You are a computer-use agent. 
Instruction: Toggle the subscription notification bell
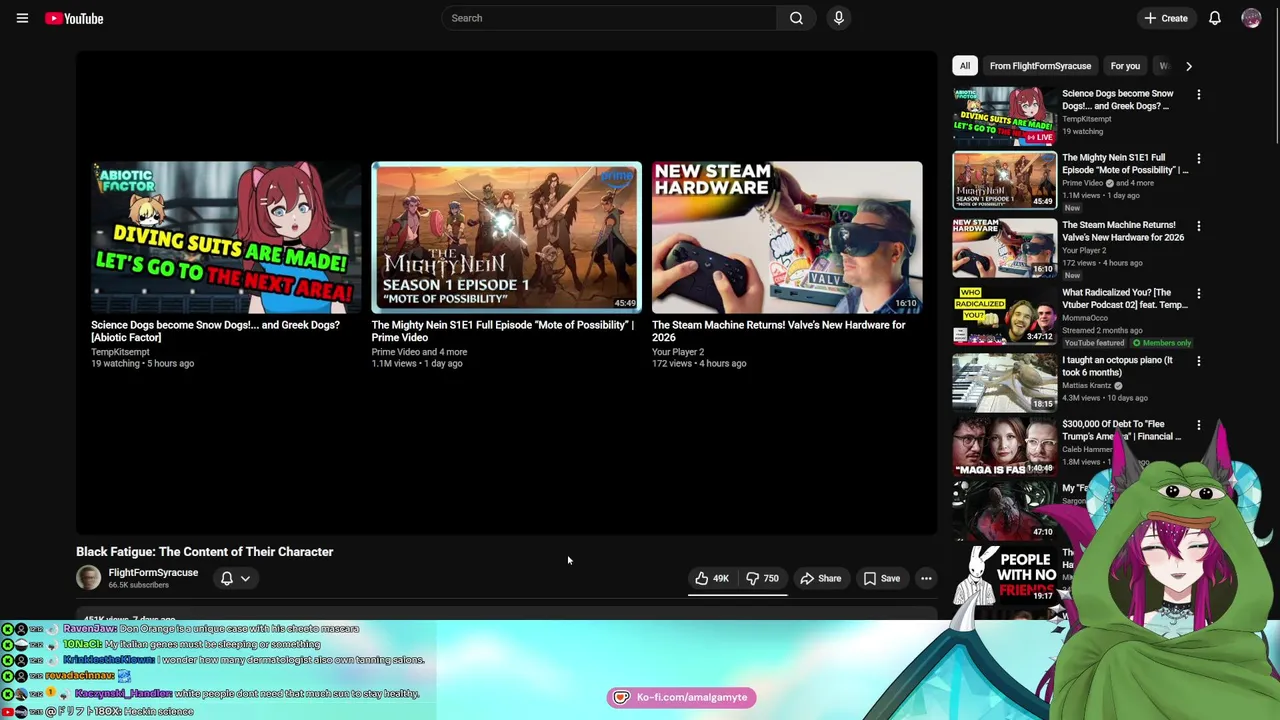[x=227, y=578]
